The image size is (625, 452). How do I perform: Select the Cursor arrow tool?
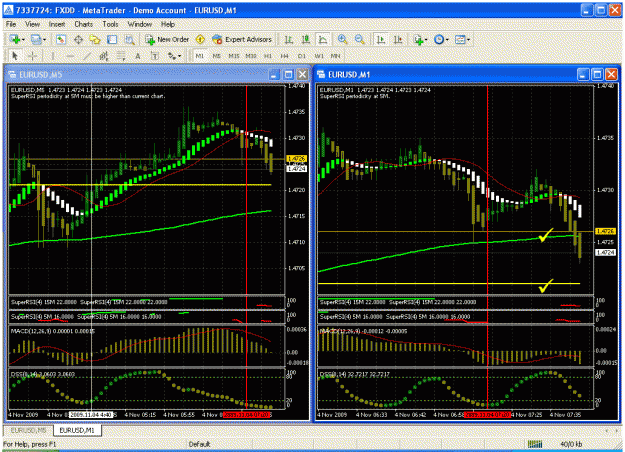(x=15, y=56)
